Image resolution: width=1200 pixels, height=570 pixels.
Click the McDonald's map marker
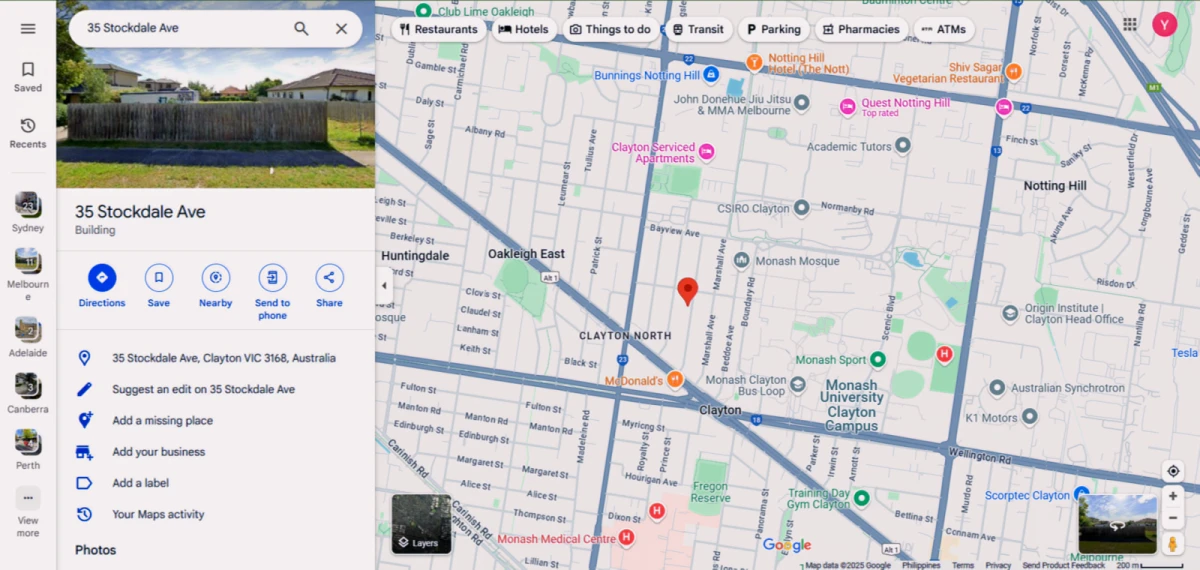click(x=676, y=379)
